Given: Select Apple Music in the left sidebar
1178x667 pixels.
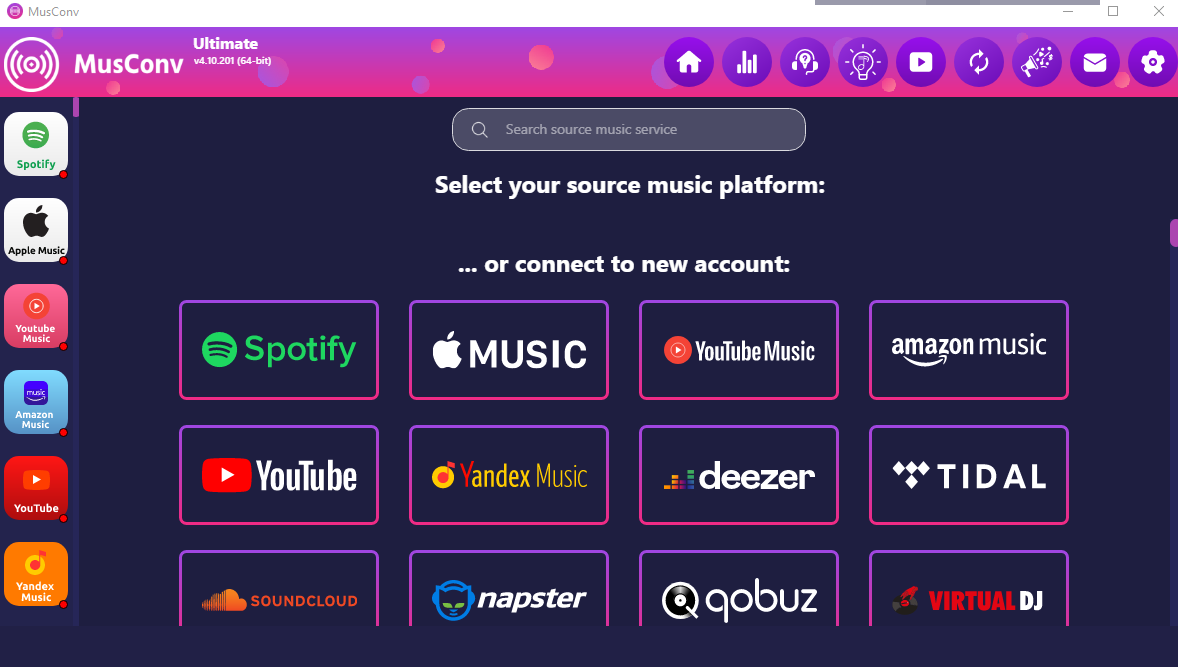Looking at the screenshot, I should pyautogui.click(x=36, y=230).
